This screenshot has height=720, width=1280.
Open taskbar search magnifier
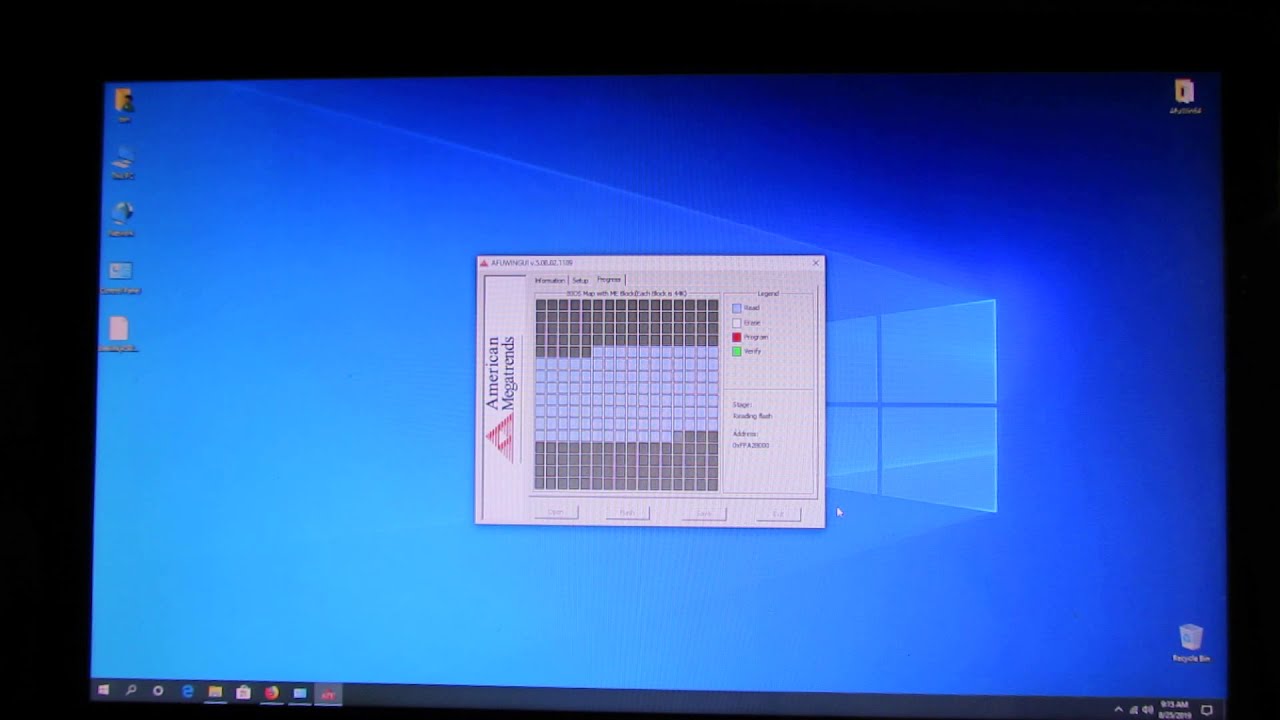[131, 691]
